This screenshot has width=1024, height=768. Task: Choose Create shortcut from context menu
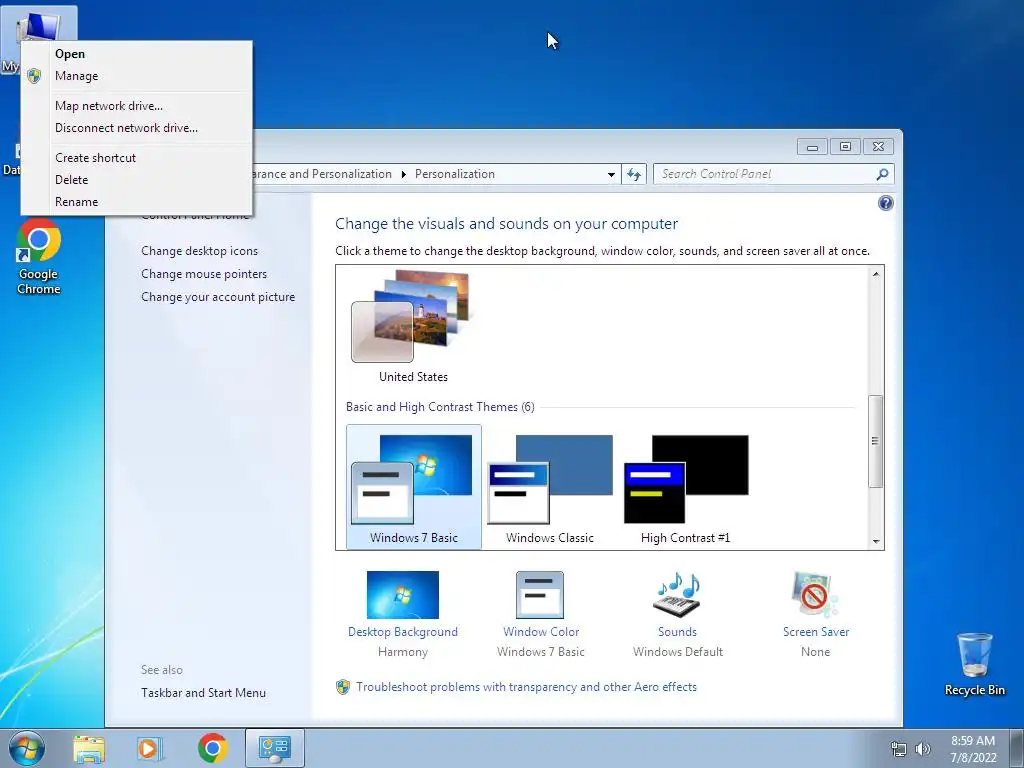[x=136, y=158]
